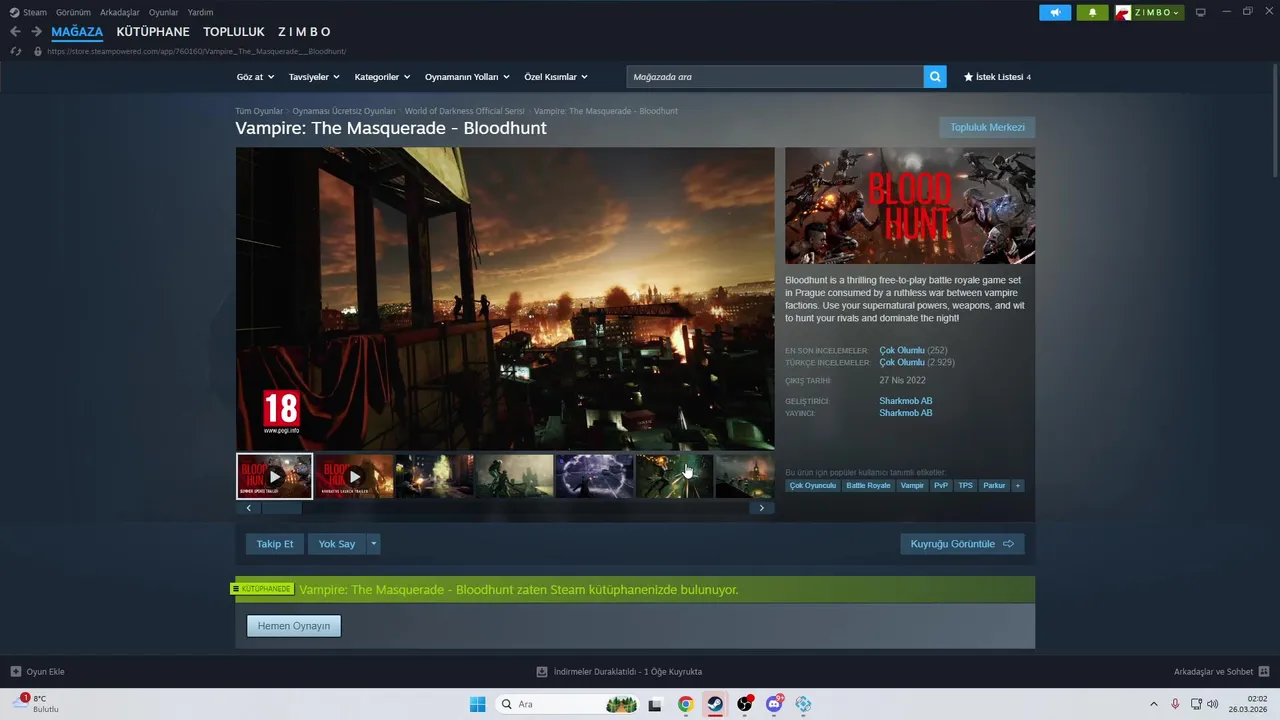Click Kuyruğu Görüntüle button
Screen dimensions: 1280x720
pyautogui.click(x=962, y=544)
